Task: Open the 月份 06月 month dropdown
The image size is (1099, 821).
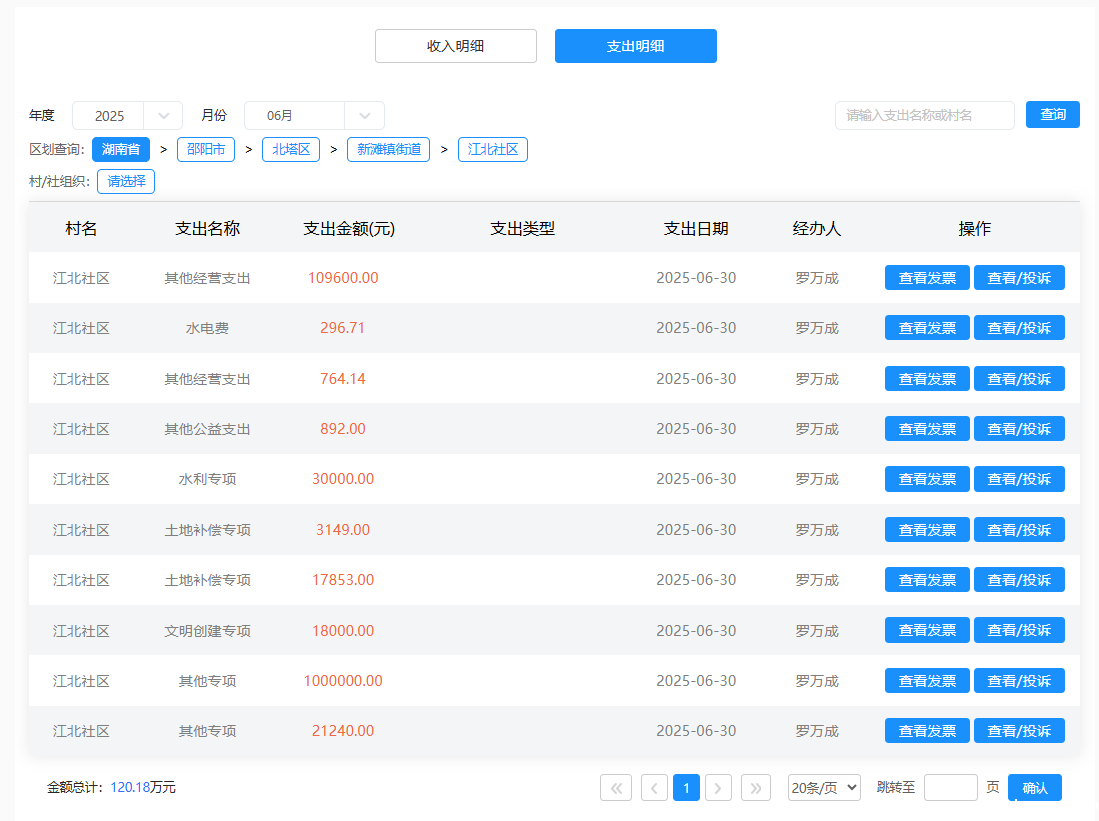Action: point(314,116)
